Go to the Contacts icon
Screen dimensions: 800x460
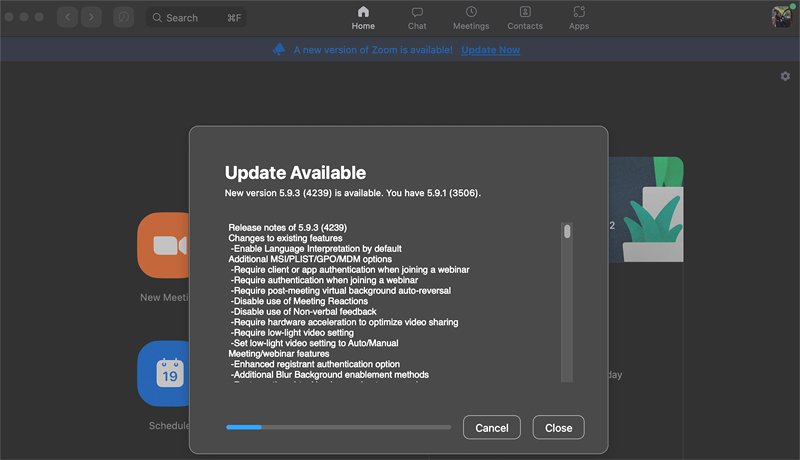point(525,17)
